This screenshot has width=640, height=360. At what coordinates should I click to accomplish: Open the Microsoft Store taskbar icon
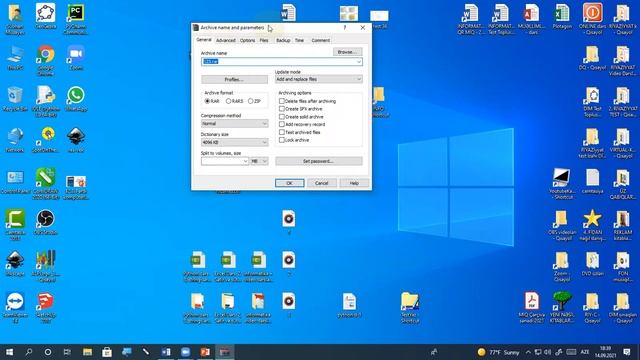(107, 352)
